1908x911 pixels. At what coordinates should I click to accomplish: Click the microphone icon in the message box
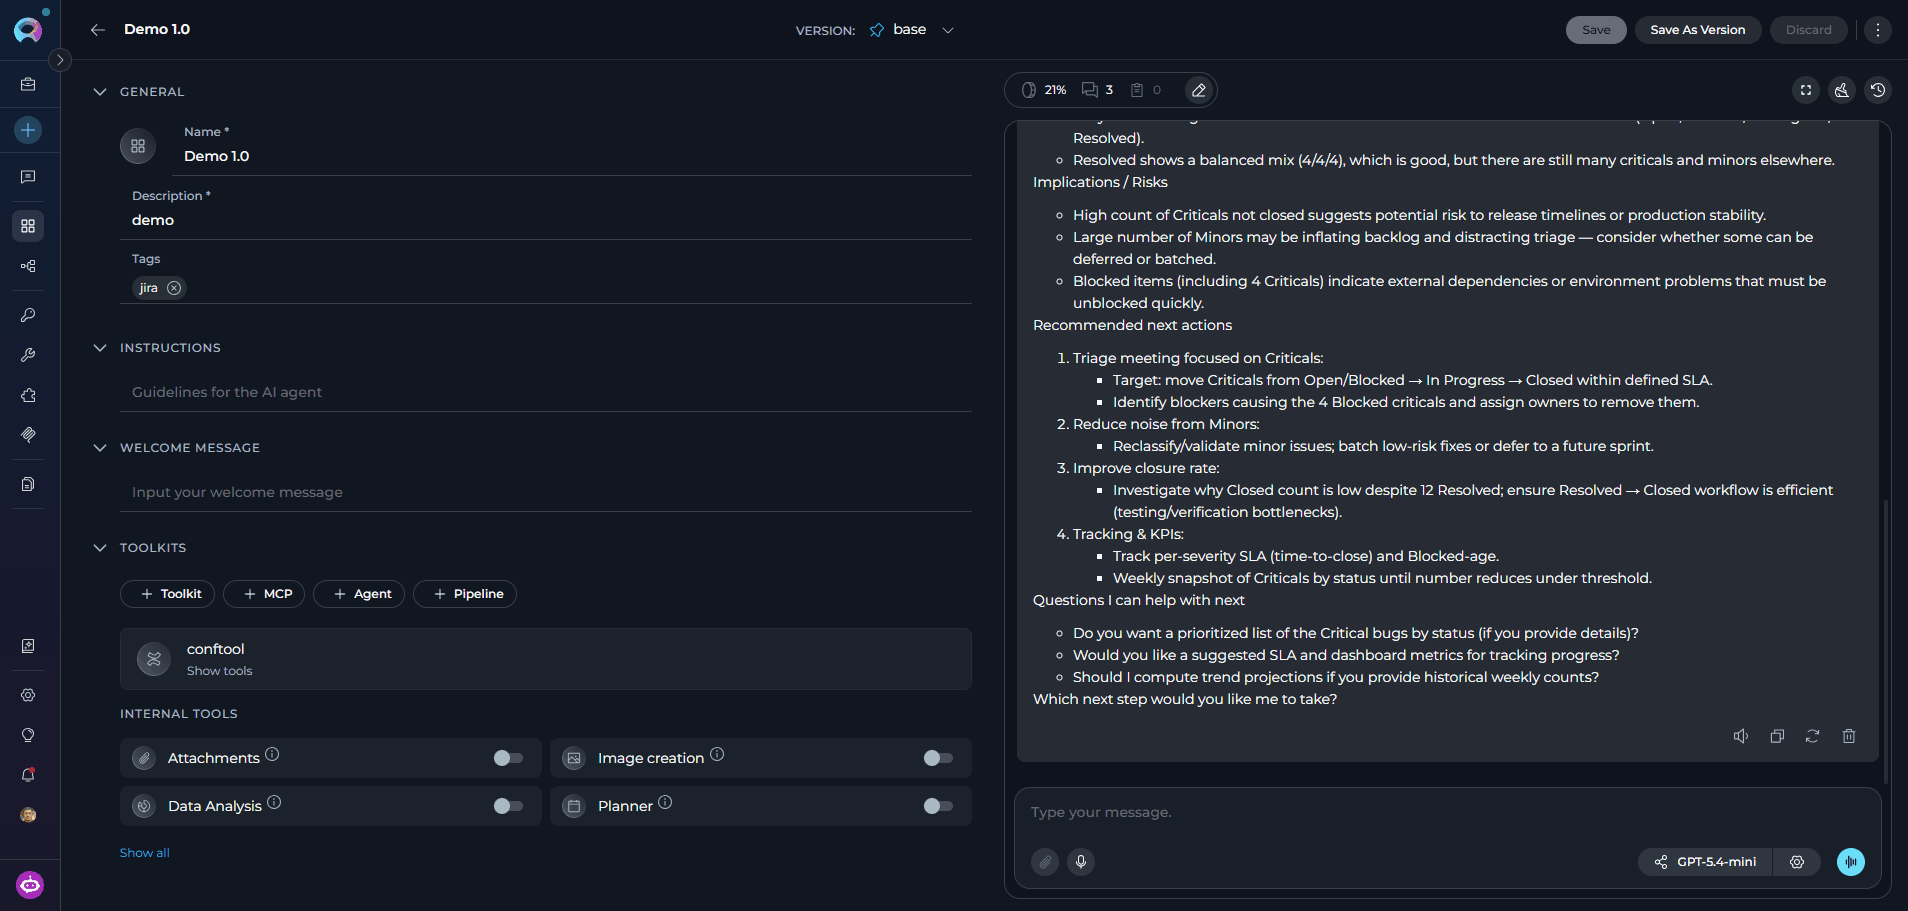1081,862
